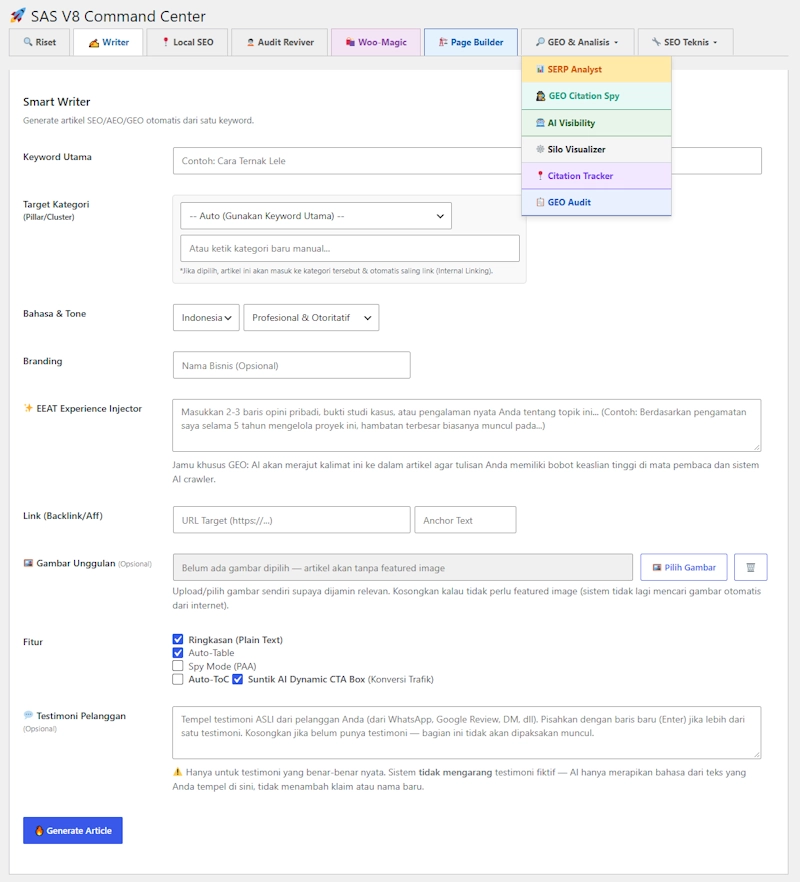Click the web icon next to Silo Visualizer
This screenshot has width=800, height=882.
point(540,149)
